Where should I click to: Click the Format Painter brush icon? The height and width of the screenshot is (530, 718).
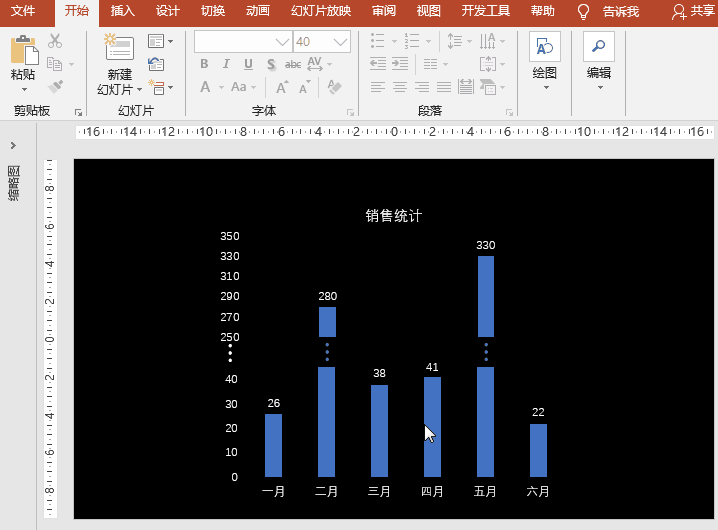[x=55, y=86]
